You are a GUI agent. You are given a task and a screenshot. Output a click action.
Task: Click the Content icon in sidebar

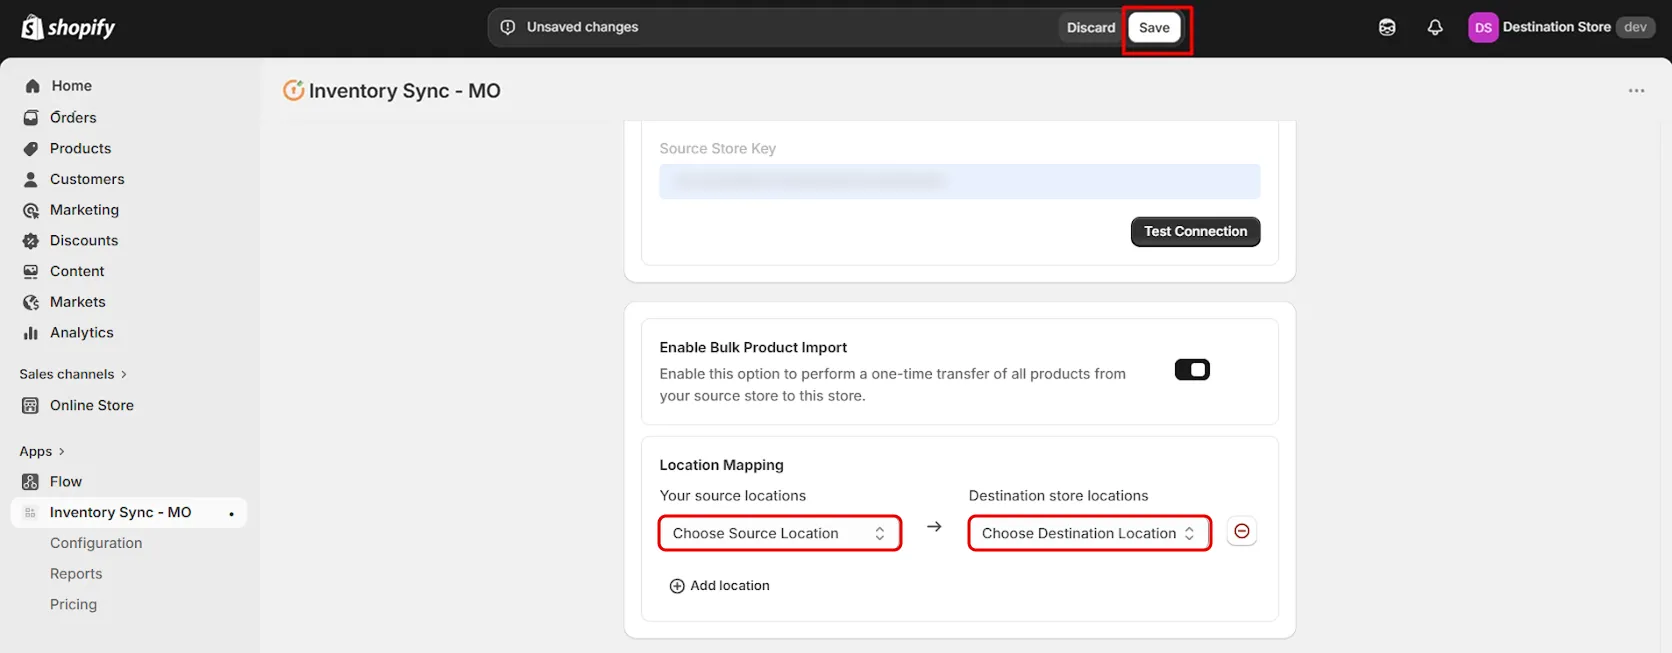pyautogui.click(x=31, y=271)
